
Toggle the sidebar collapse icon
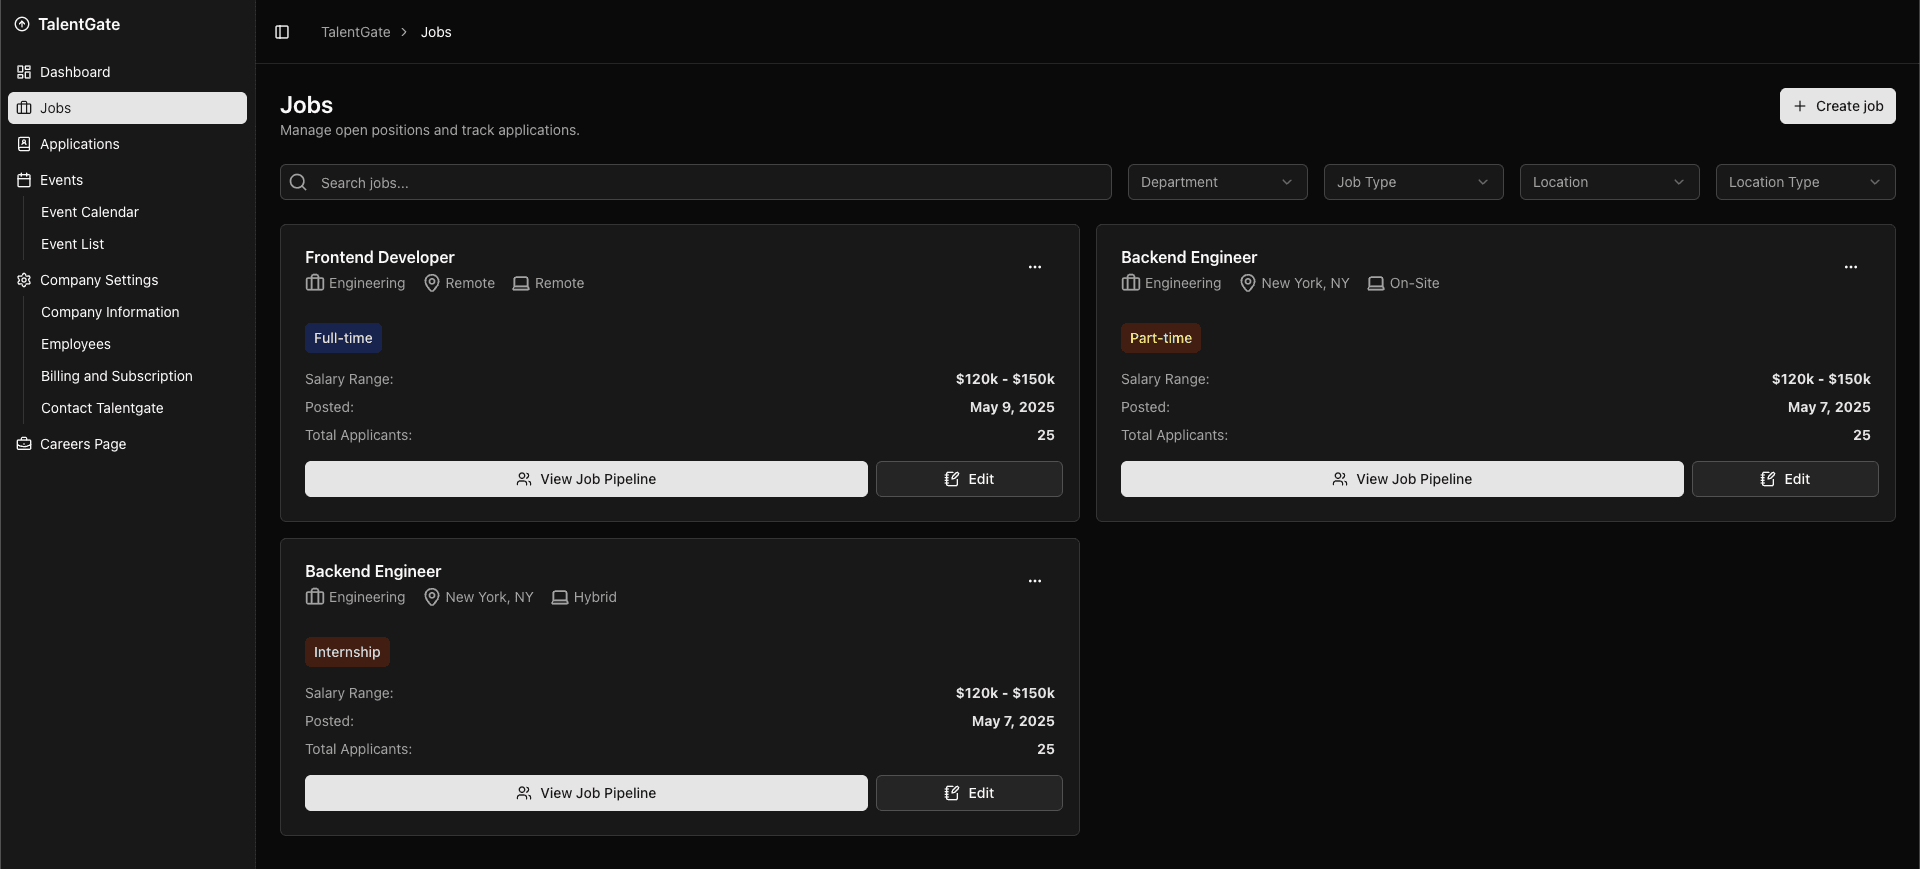[282, 32]
